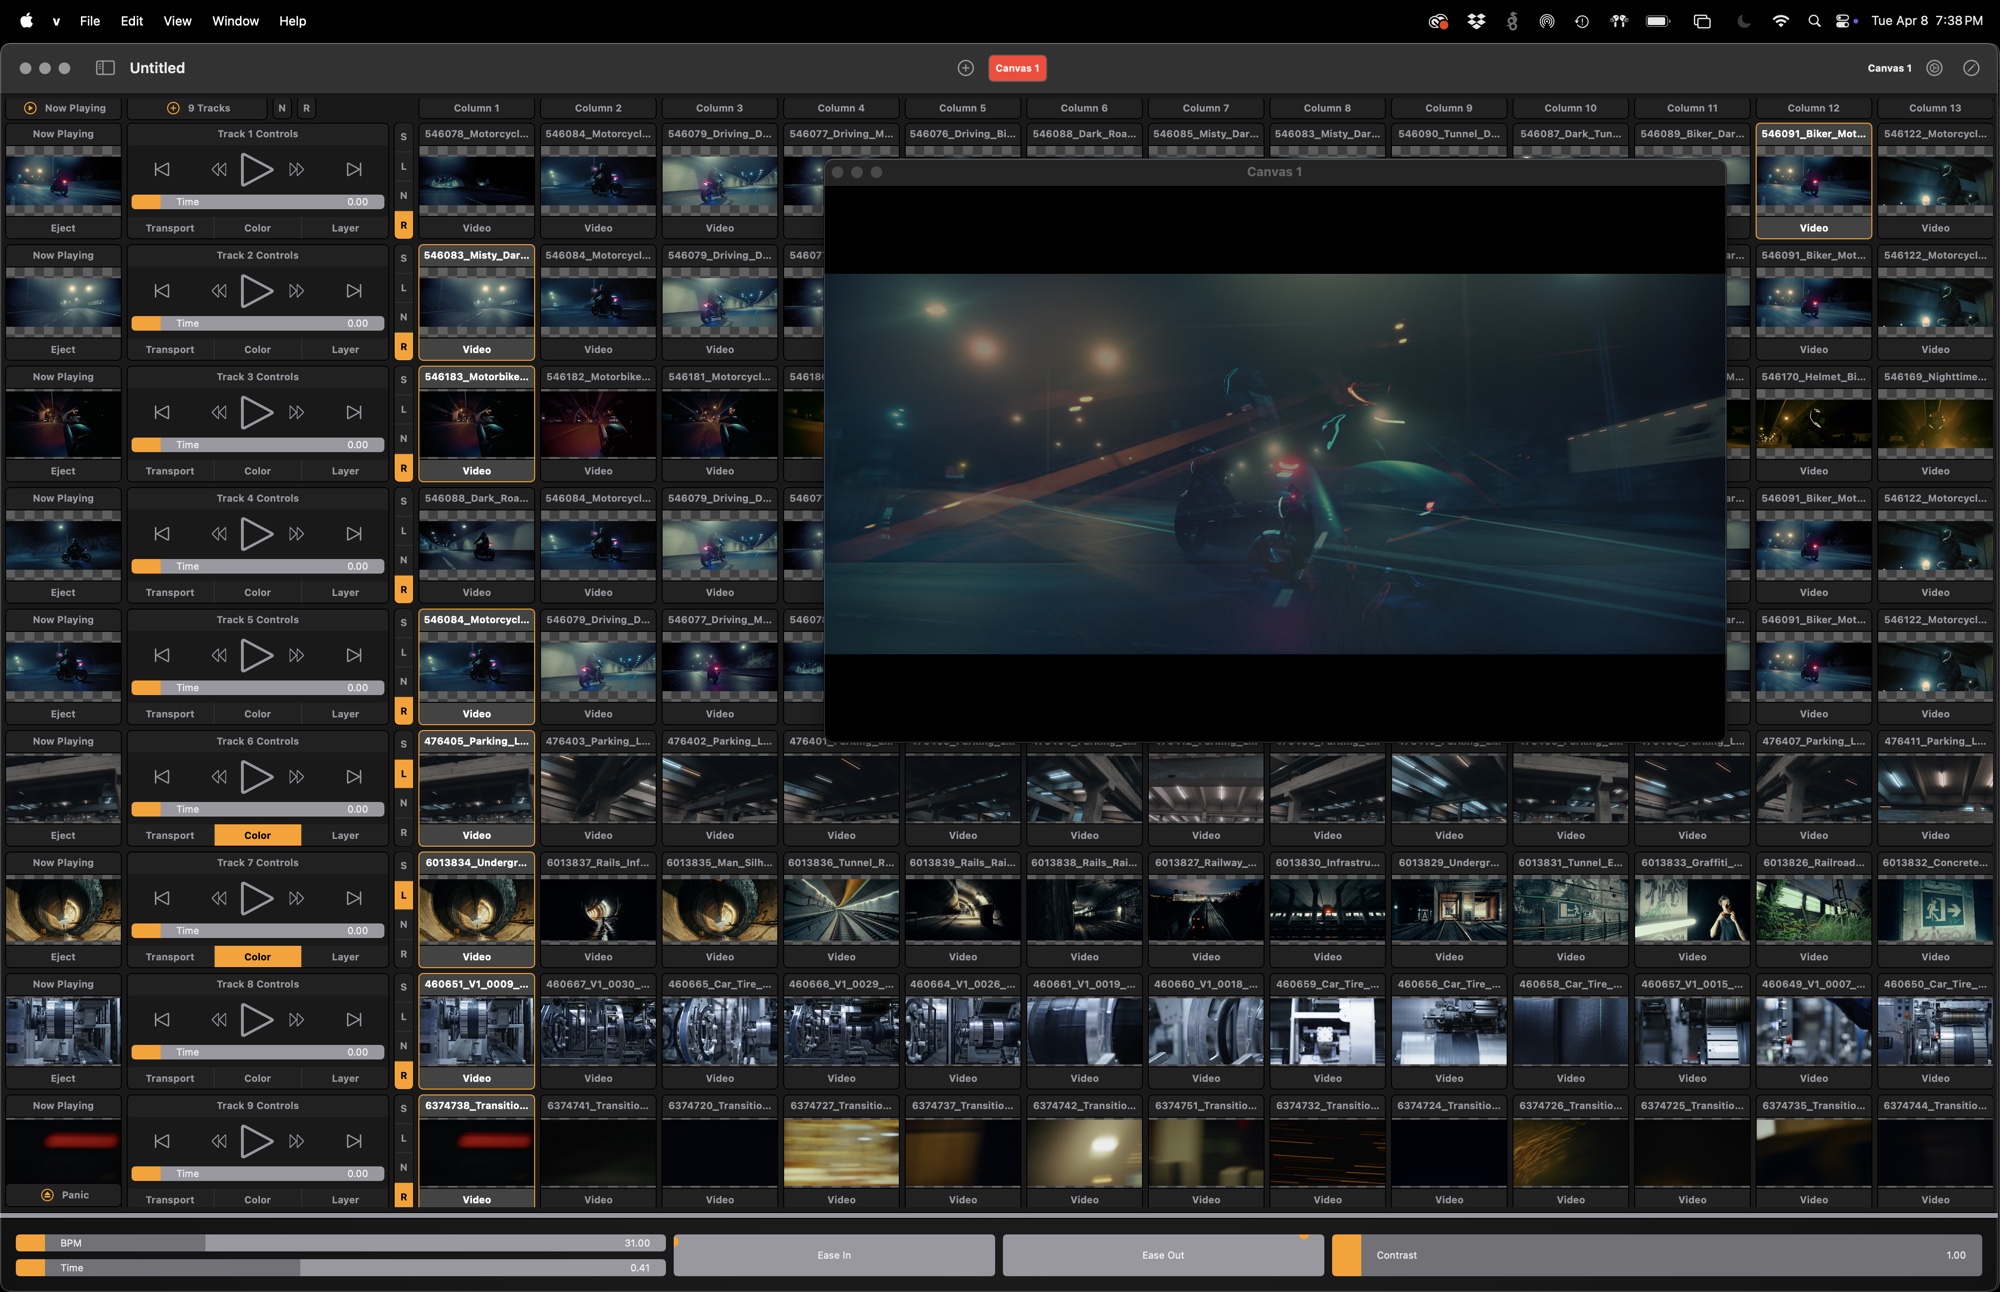Fast-forward Track 5 with double-arrow icon
2000x1292 pixels.
coord(296,655)
